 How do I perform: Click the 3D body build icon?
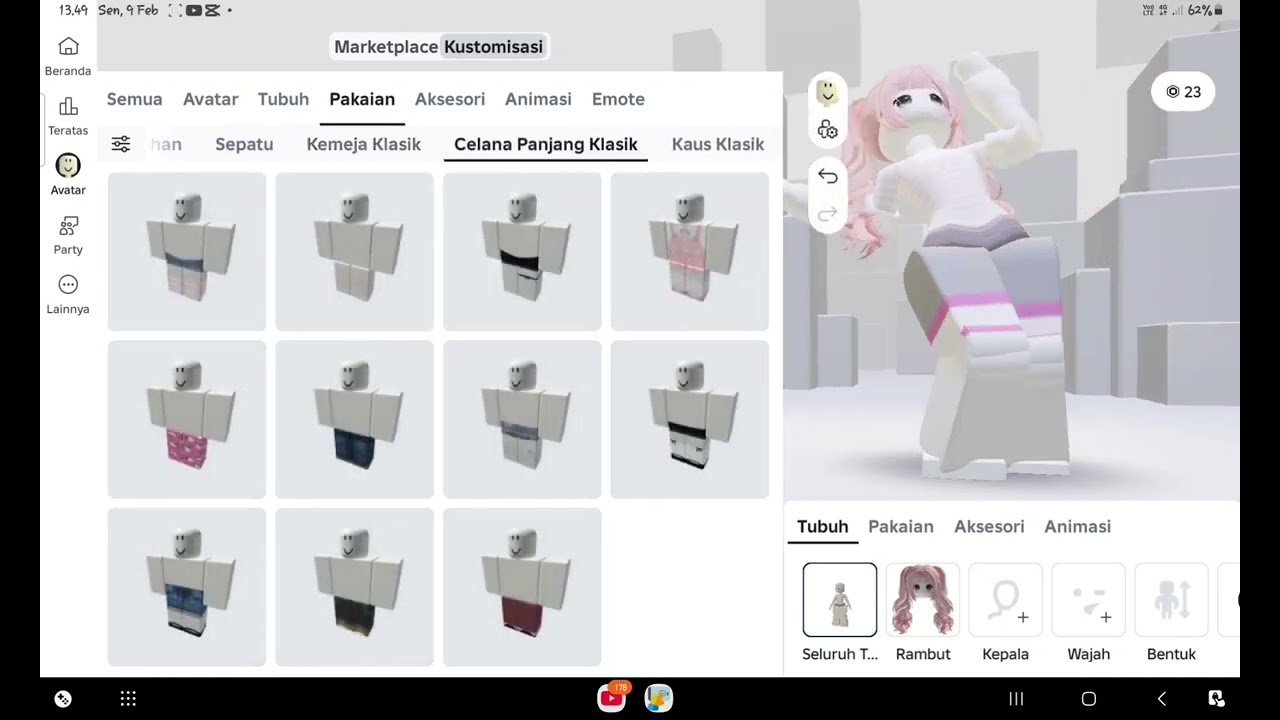827,130
